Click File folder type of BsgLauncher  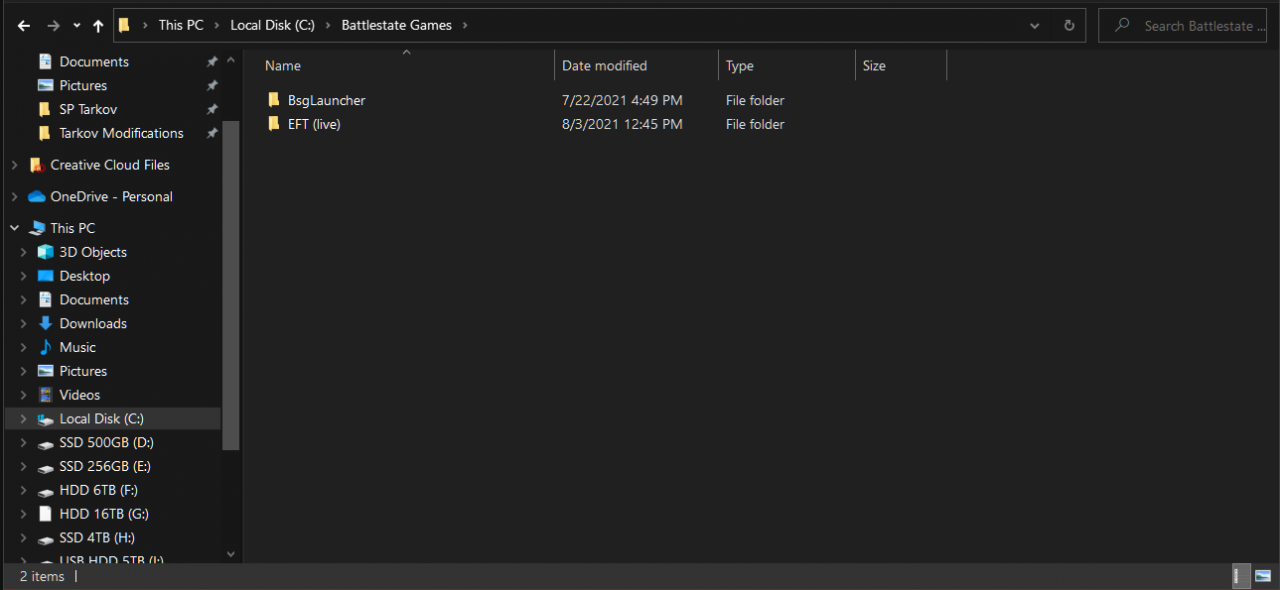click(x=755, y=100)
